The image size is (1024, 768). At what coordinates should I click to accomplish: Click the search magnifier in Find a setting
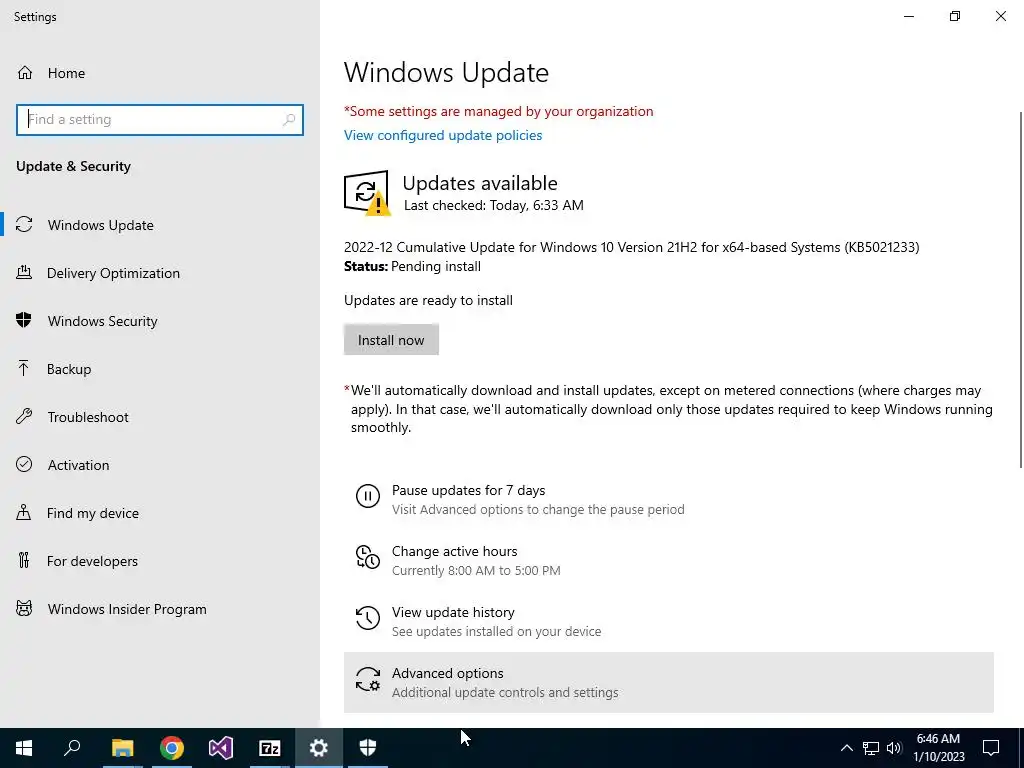[x=289, y=120]
